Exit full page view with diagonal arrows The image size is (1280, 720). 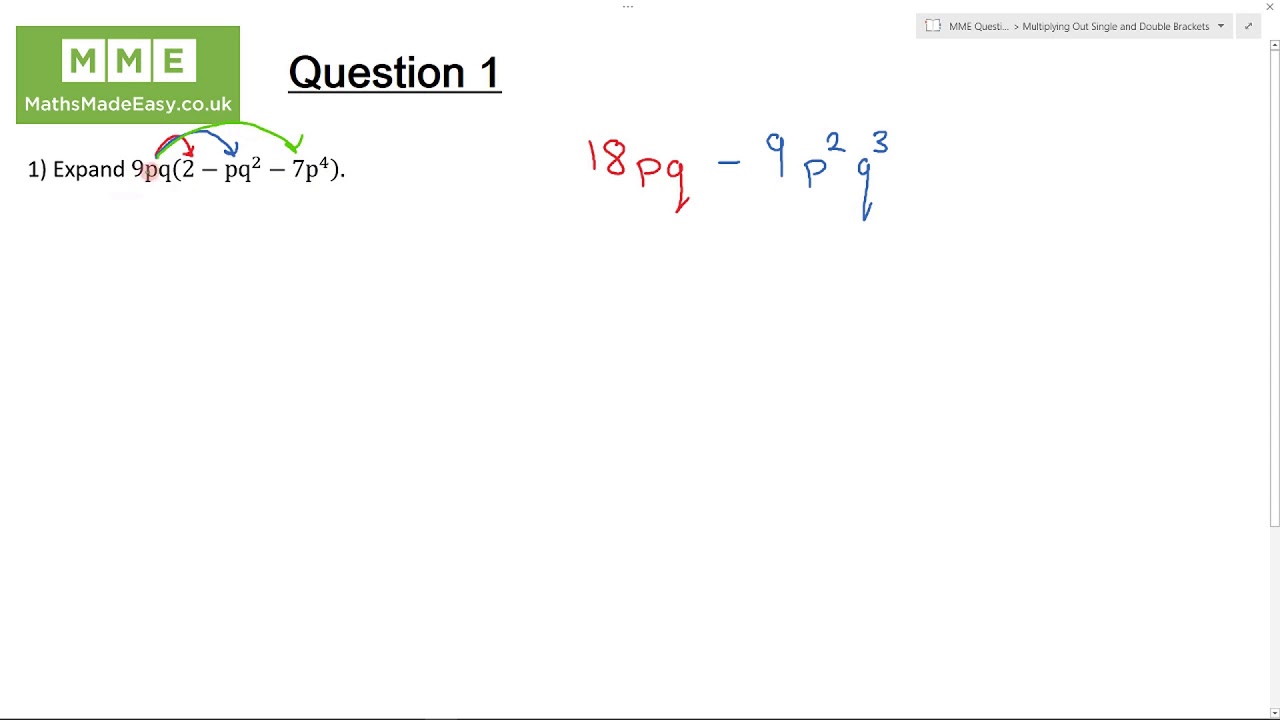(1248, 26)
